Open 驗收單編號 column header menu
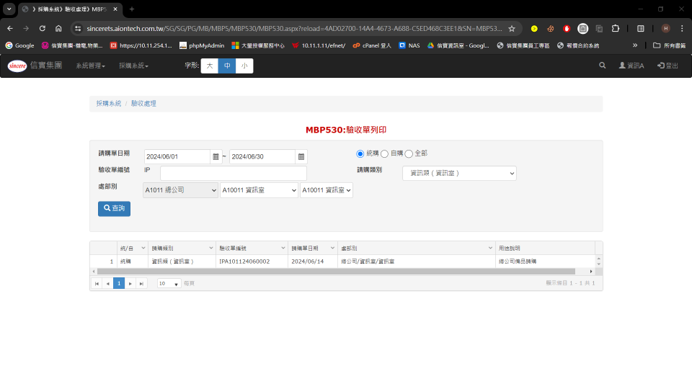The image size is (692, 371). click(283, 248)
